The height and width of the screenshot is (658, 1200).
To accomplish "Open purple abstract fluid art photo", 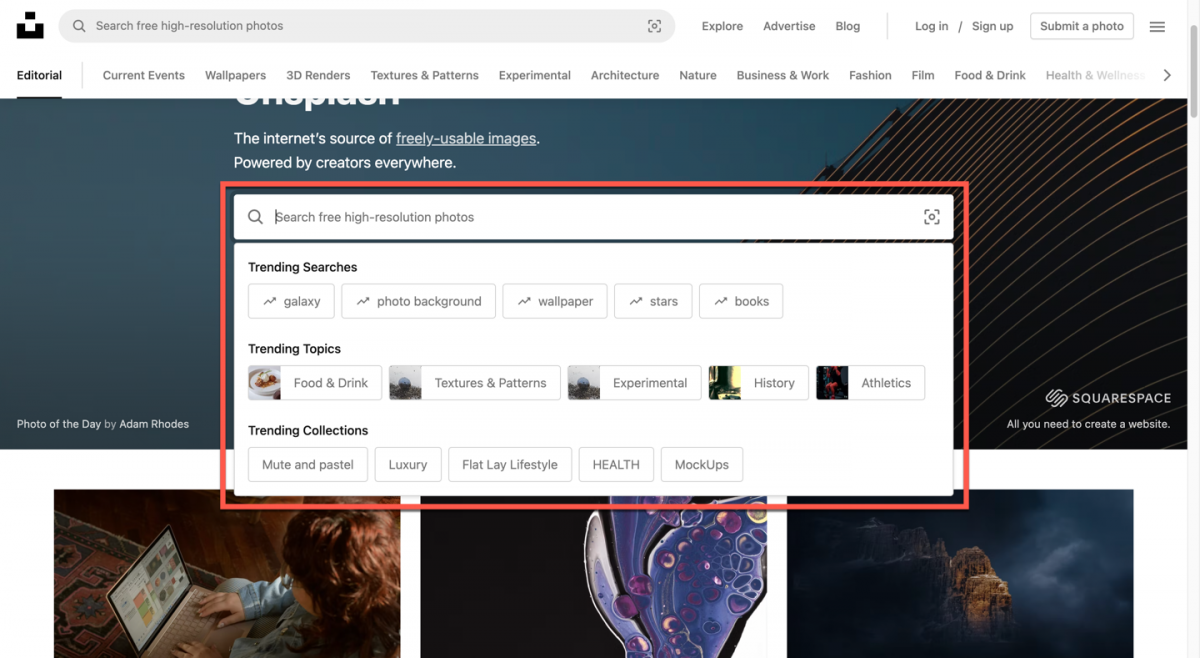I will (594, 573).
